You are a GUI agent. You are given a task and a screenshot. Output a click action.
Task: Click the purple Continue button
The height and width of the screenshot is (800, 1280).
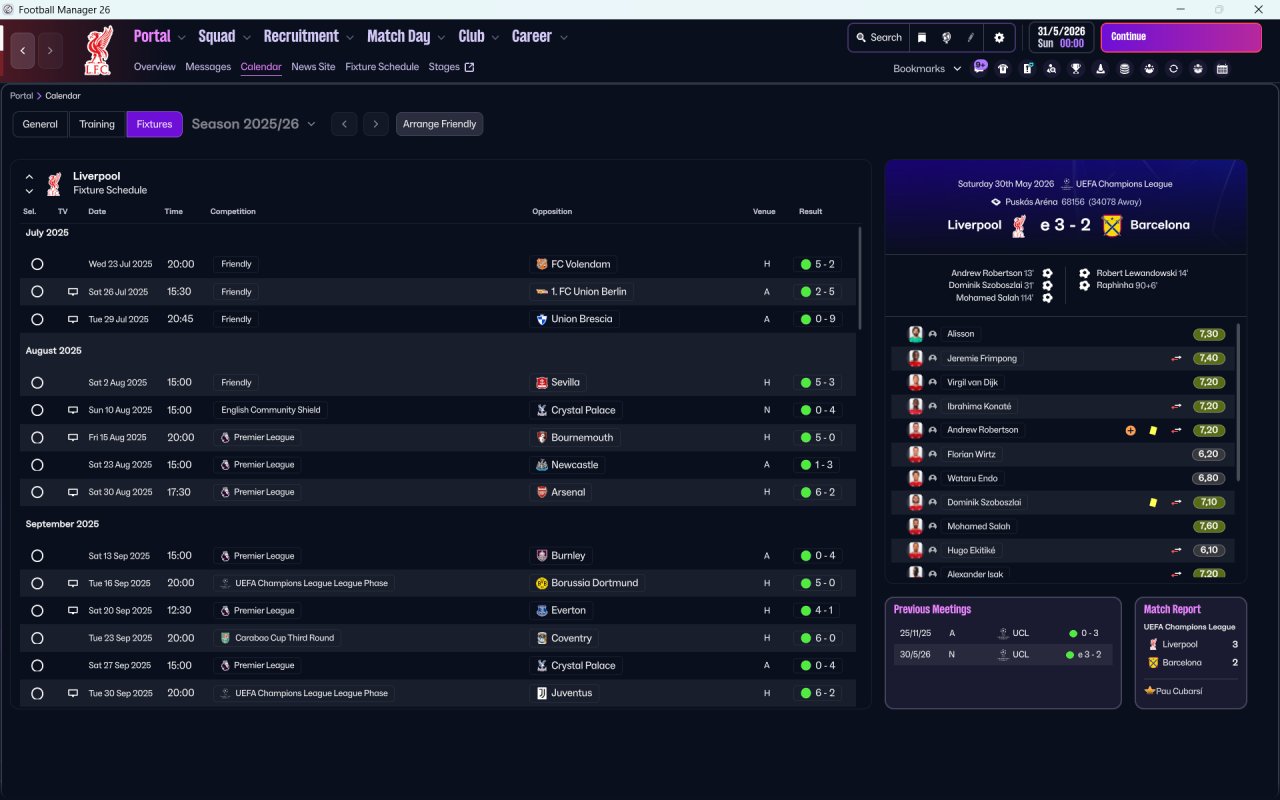click(1181, 37)
